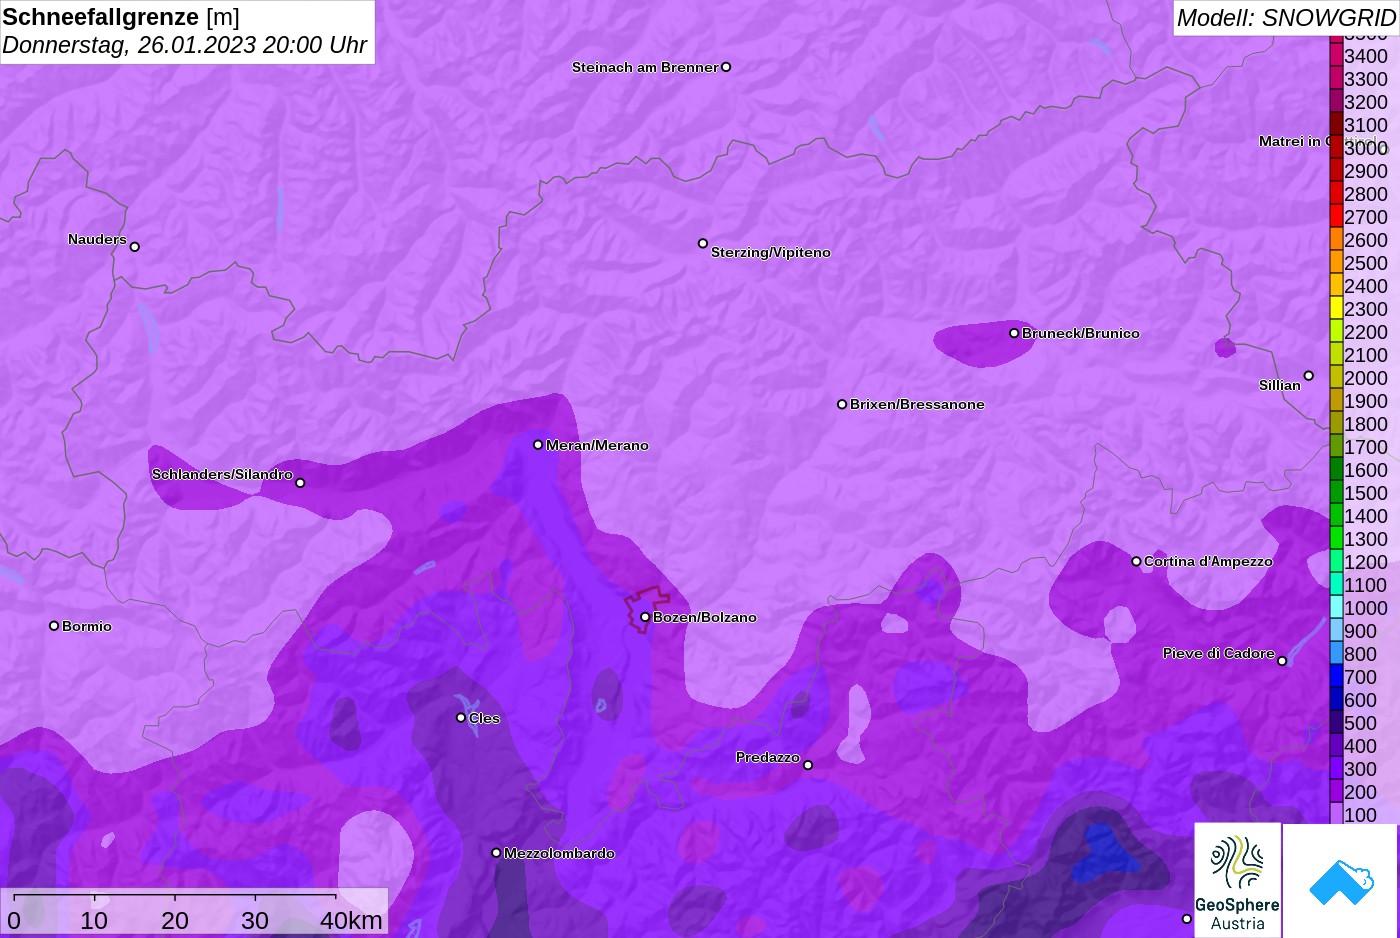Click the magenta 3300 legend swatch
The height and width of the screenshot is (938, 1400).
point(1336,79)
